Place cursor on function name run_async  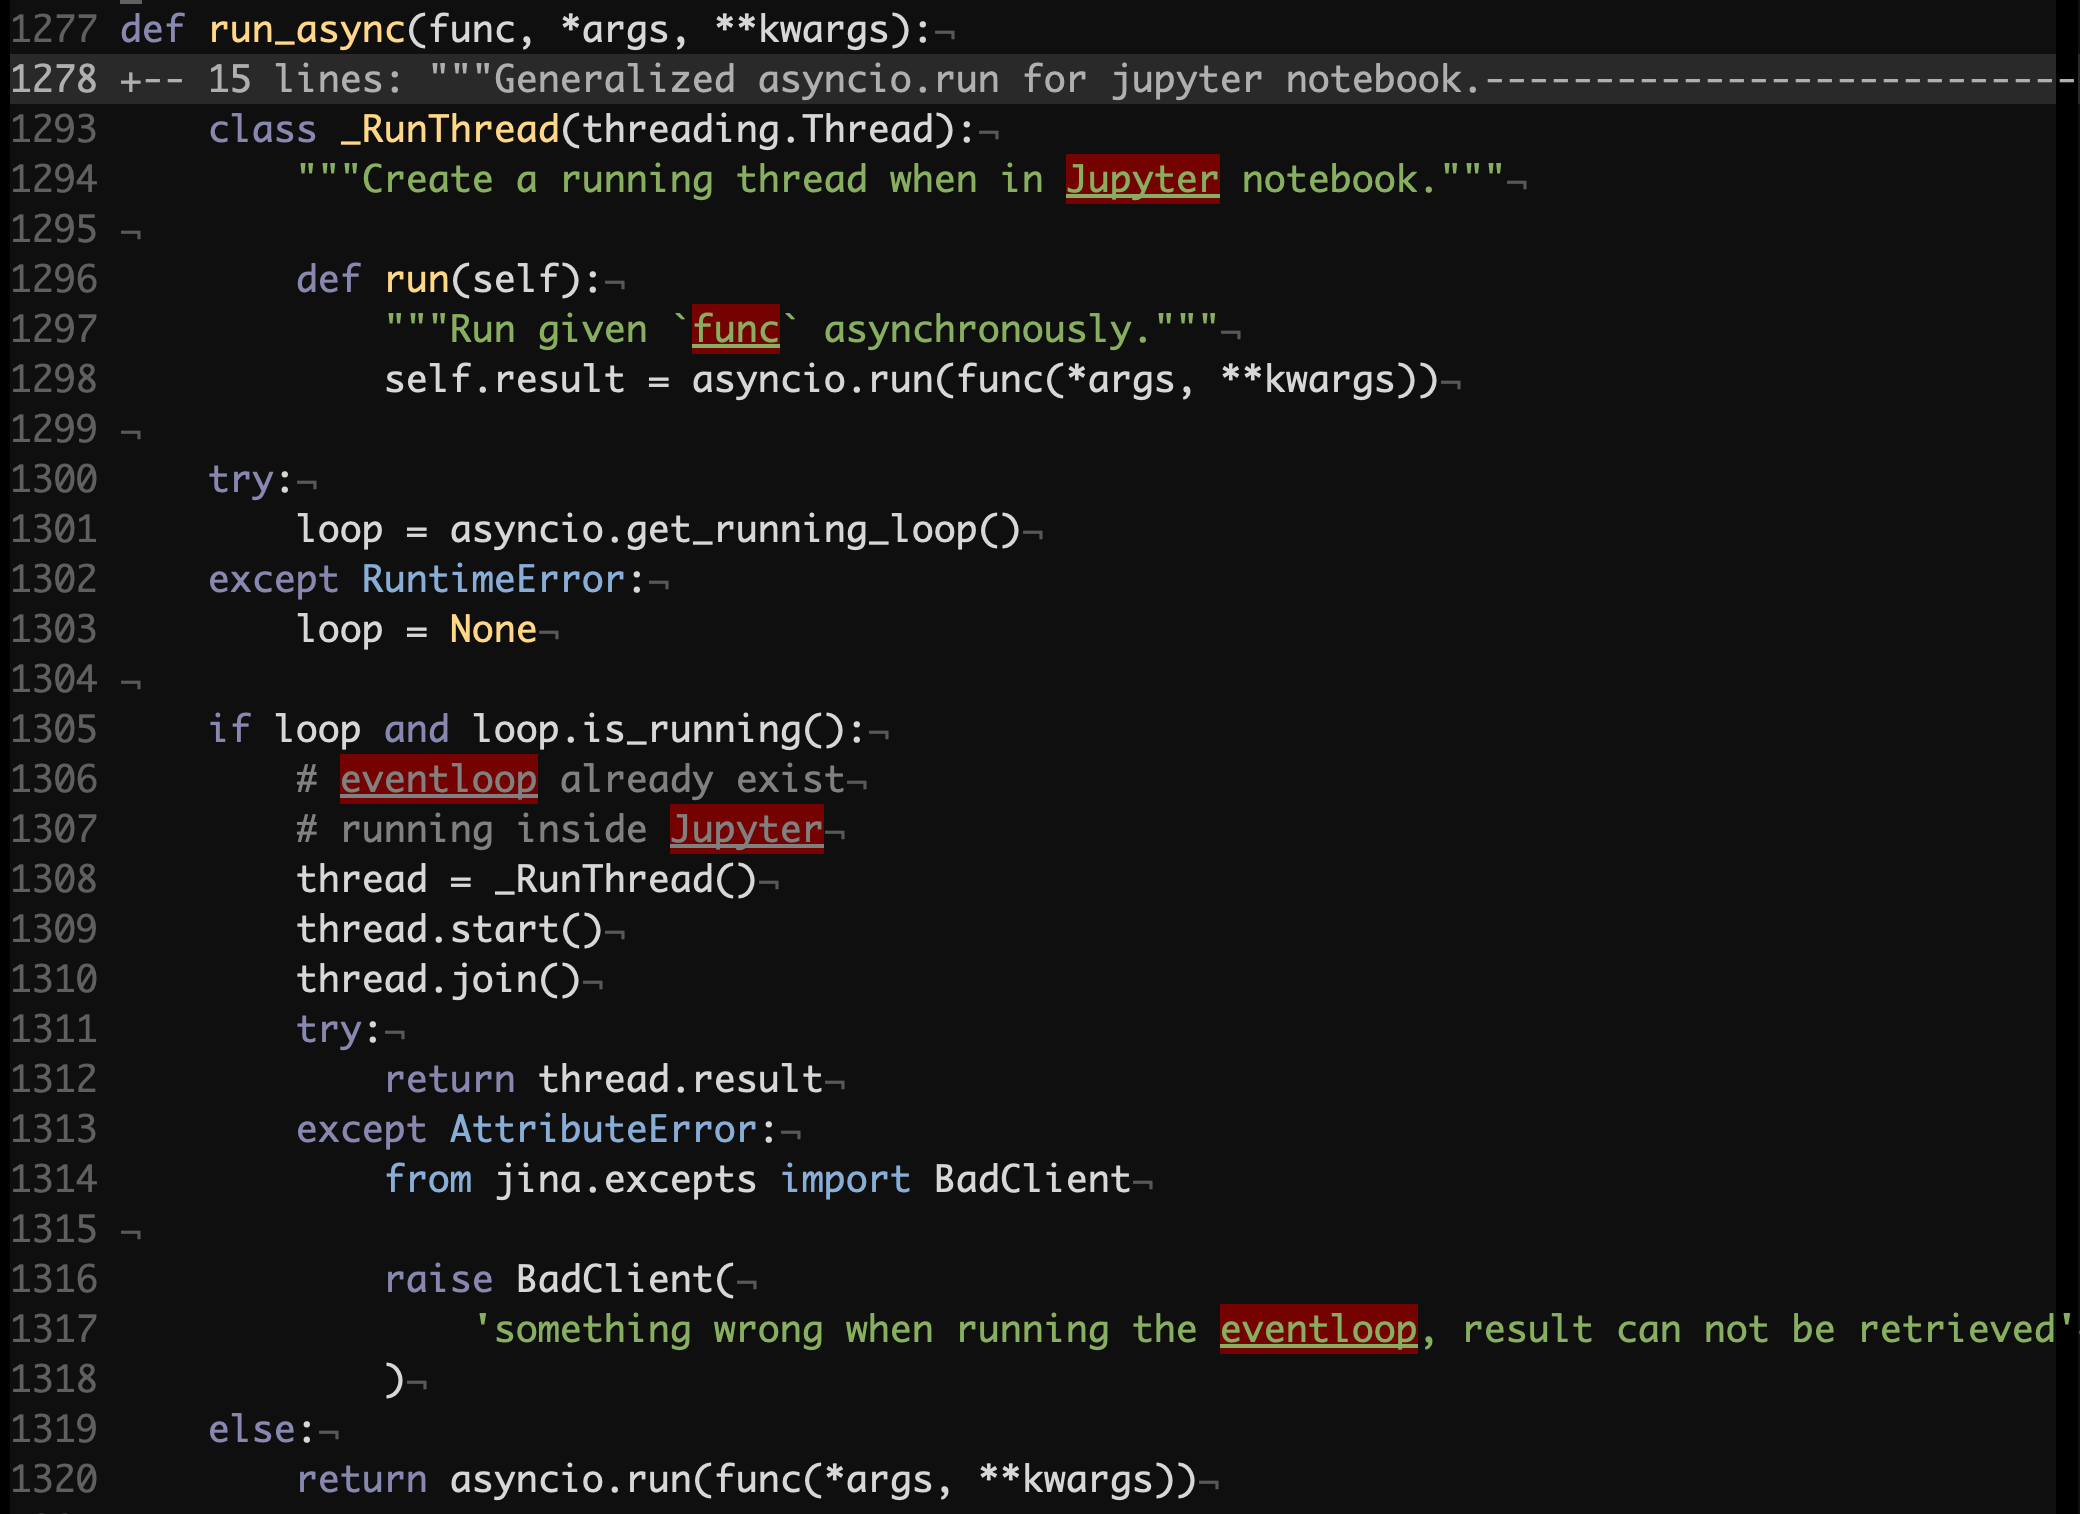(306, 29)
